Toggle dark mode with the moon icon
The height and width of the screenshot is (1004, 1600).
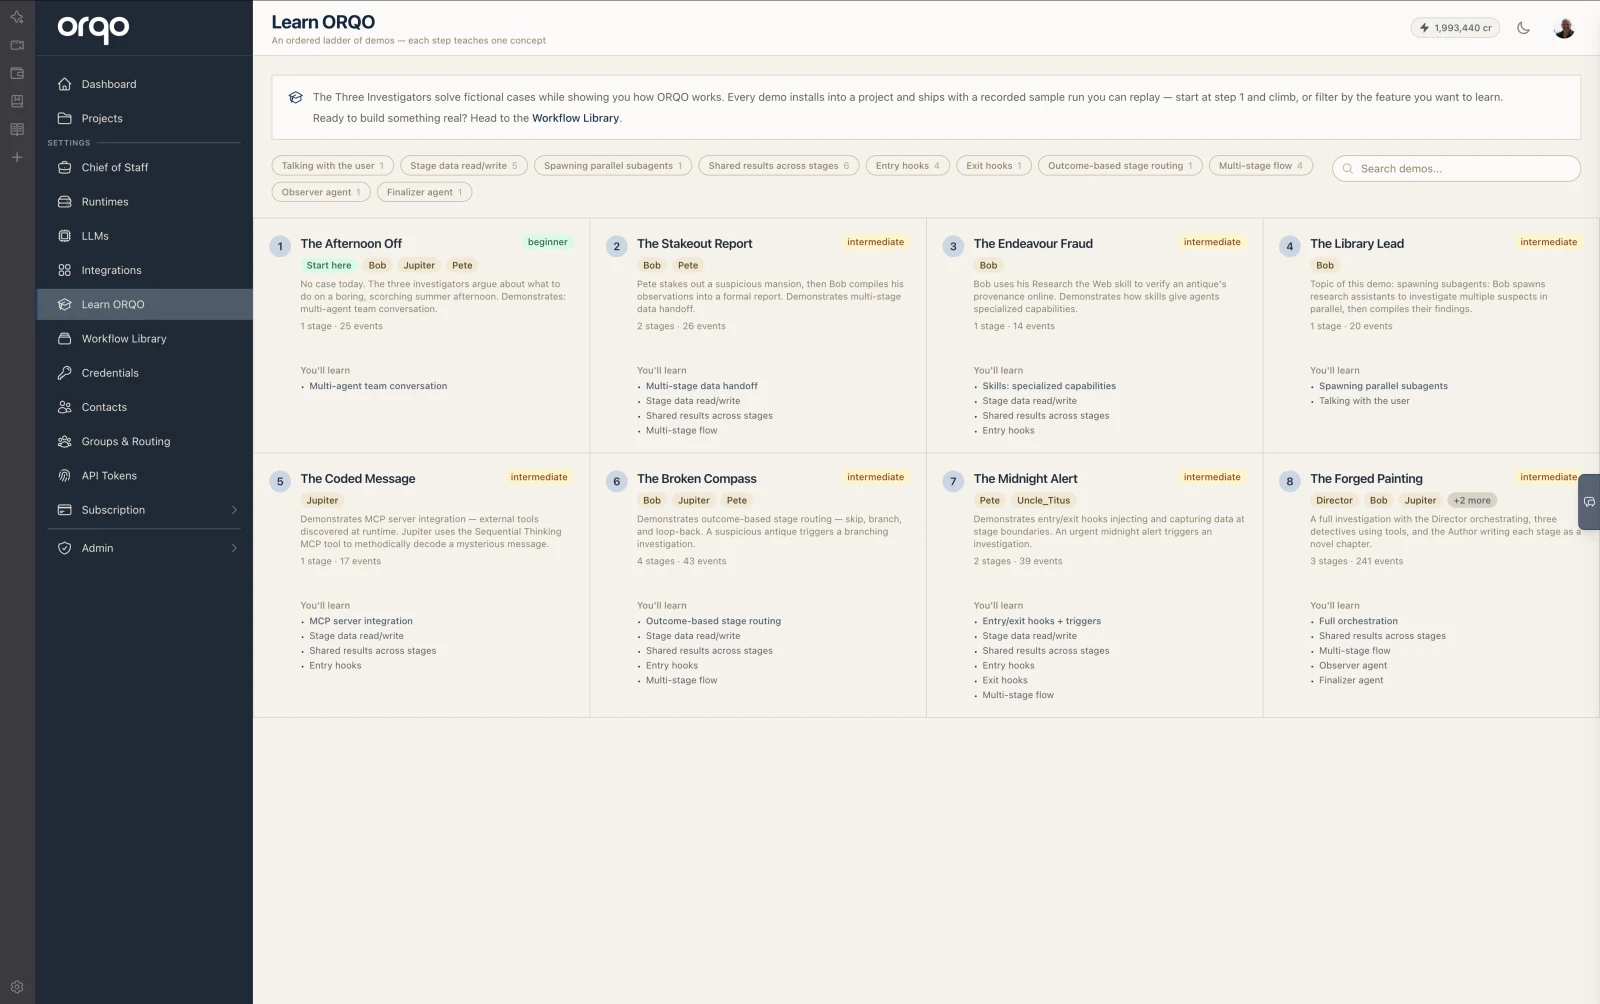click(1523, 28)
